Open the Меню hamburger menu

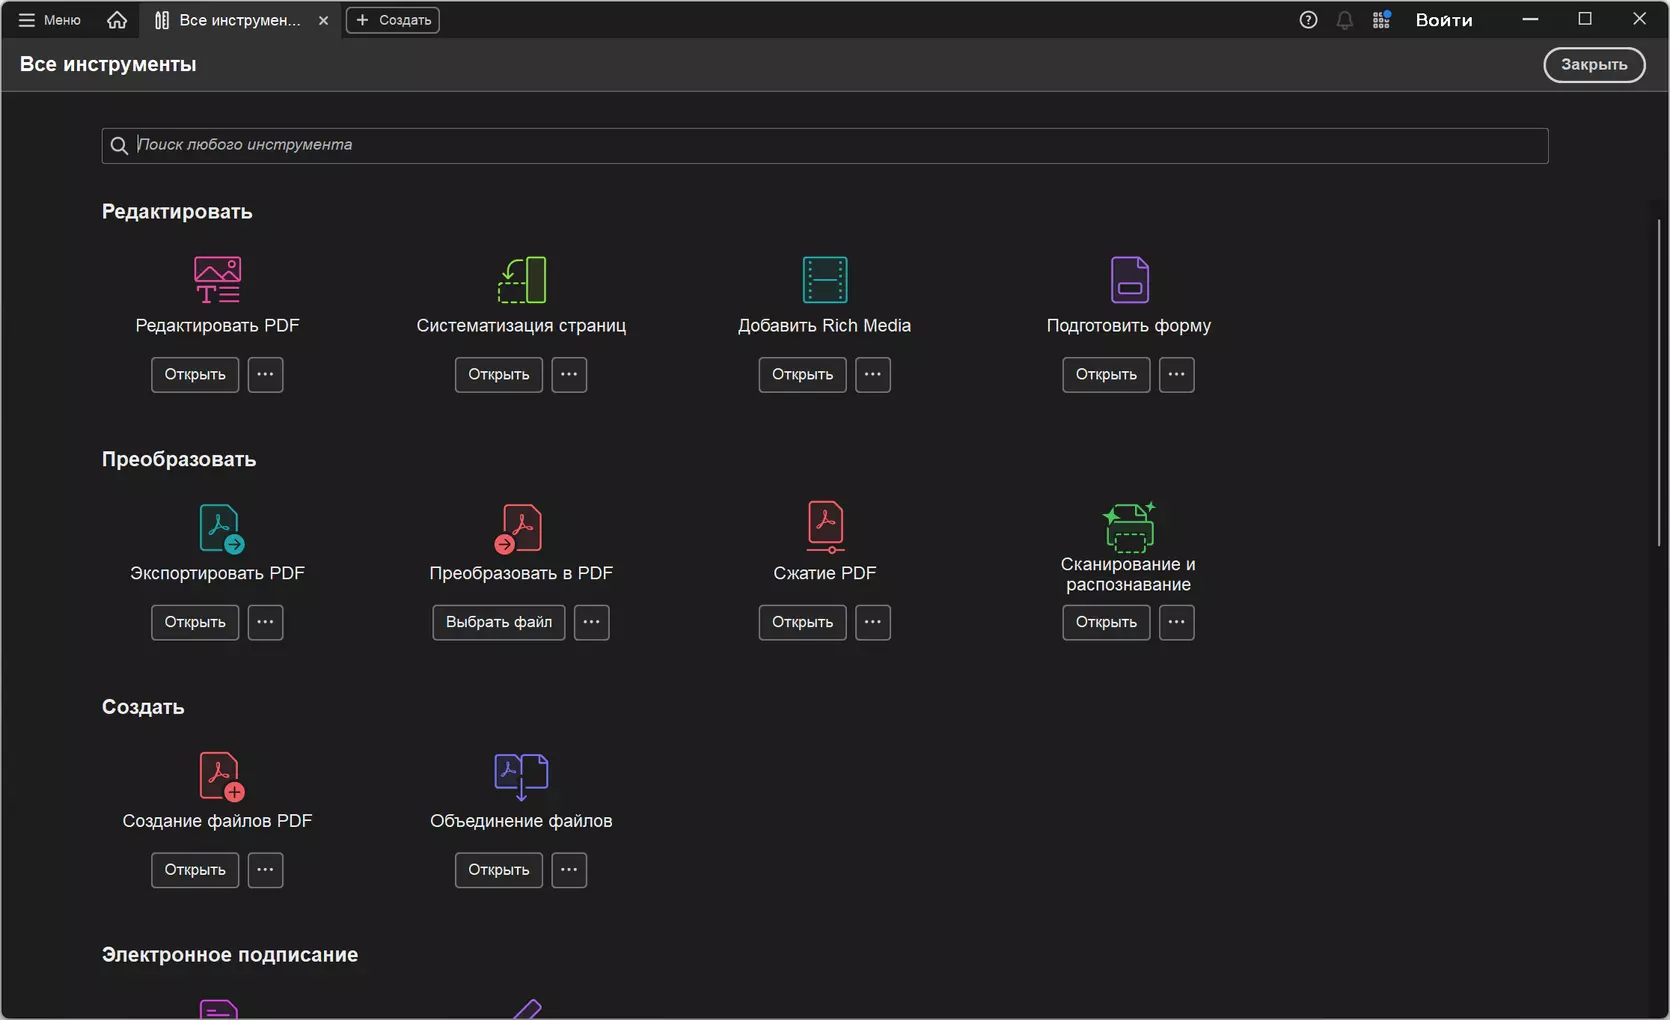pyautogui.click(x=49, y=20)
